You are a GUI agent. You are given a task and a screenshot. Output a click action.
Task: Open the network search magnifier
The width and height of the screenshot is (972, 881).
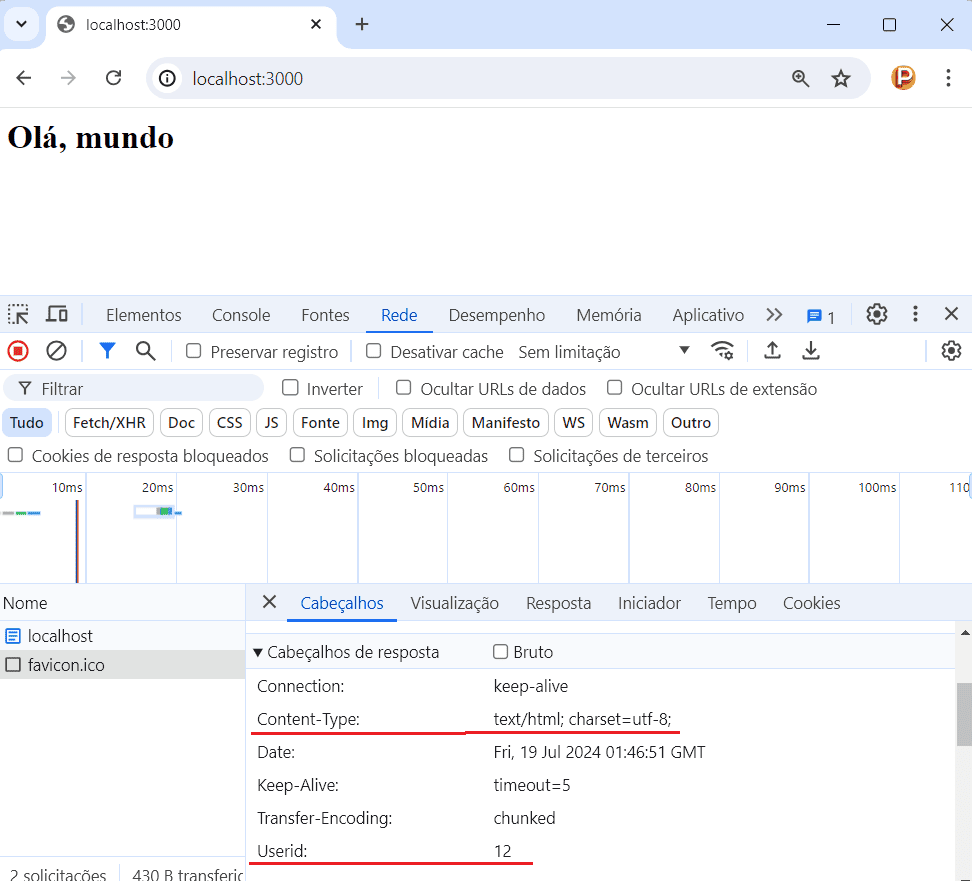[x=146, y=351]
